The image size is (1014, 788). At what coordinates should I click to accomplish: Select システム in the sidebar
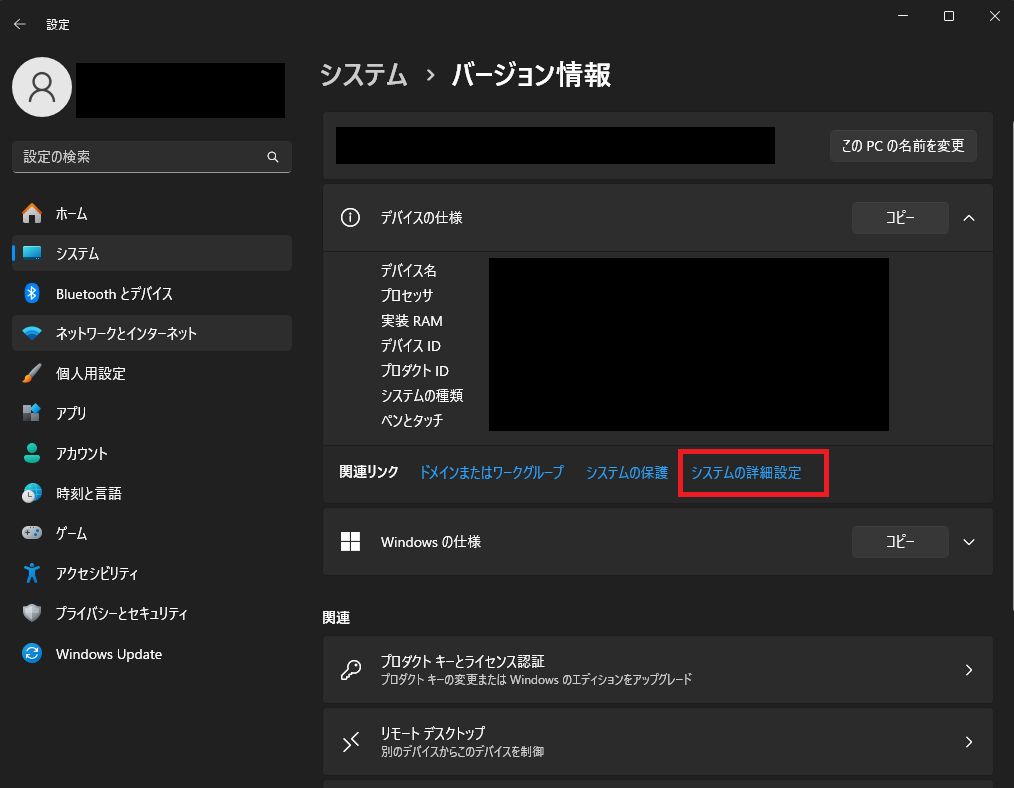(152, 253)
